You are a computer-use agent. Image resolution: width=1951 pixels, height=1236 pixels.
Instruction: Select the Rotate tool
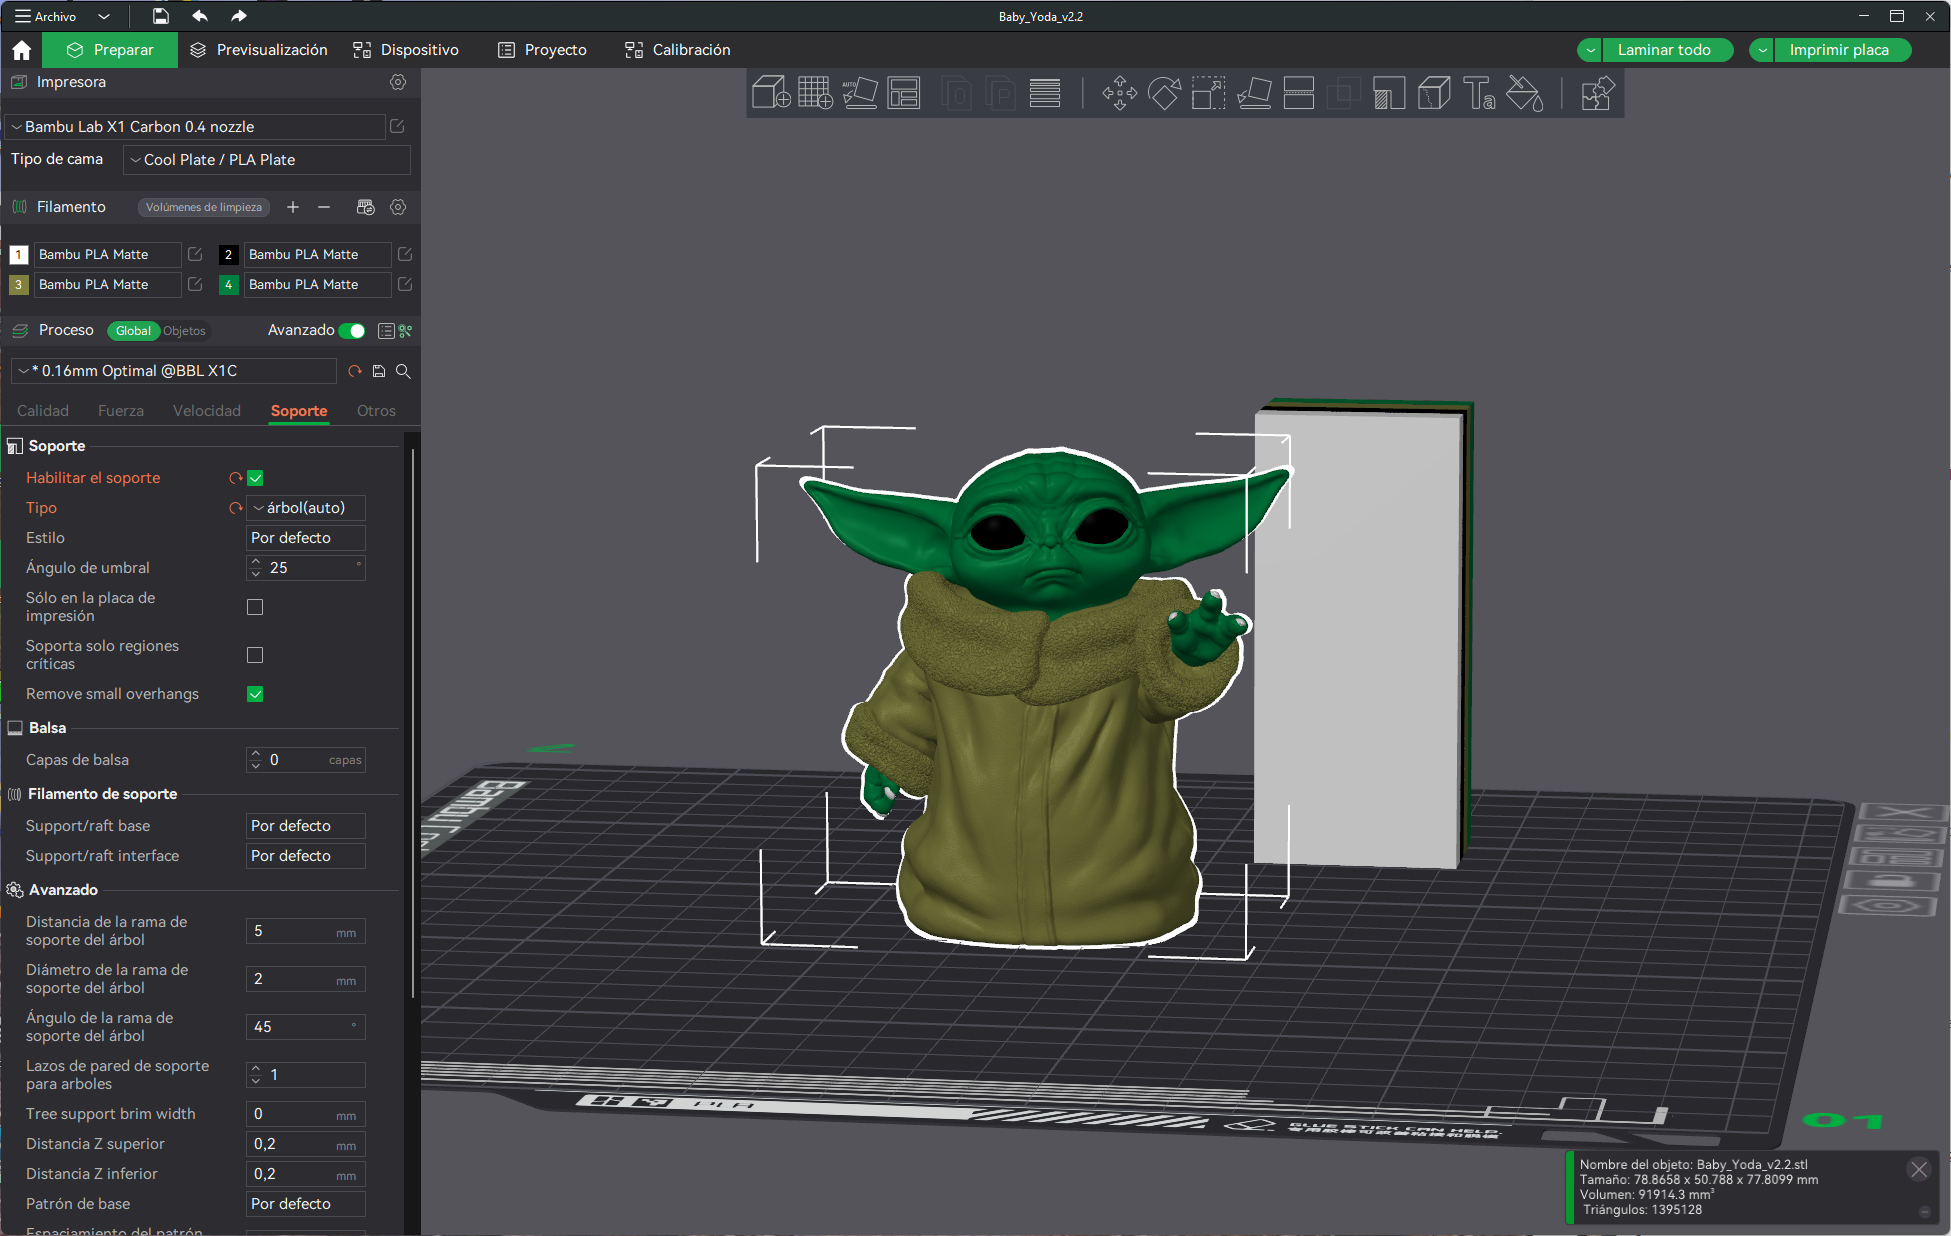(1164, 93)
